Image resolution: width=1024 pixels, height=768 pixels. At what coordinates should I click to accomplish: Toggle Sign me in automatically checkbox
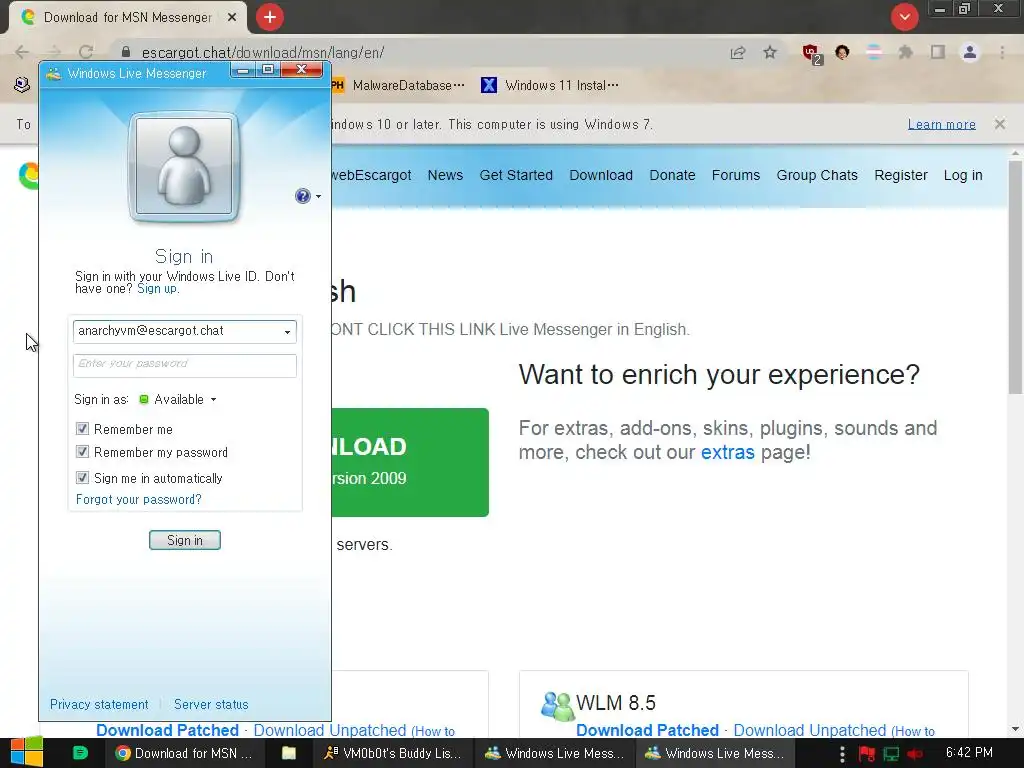tap(82, 477)
